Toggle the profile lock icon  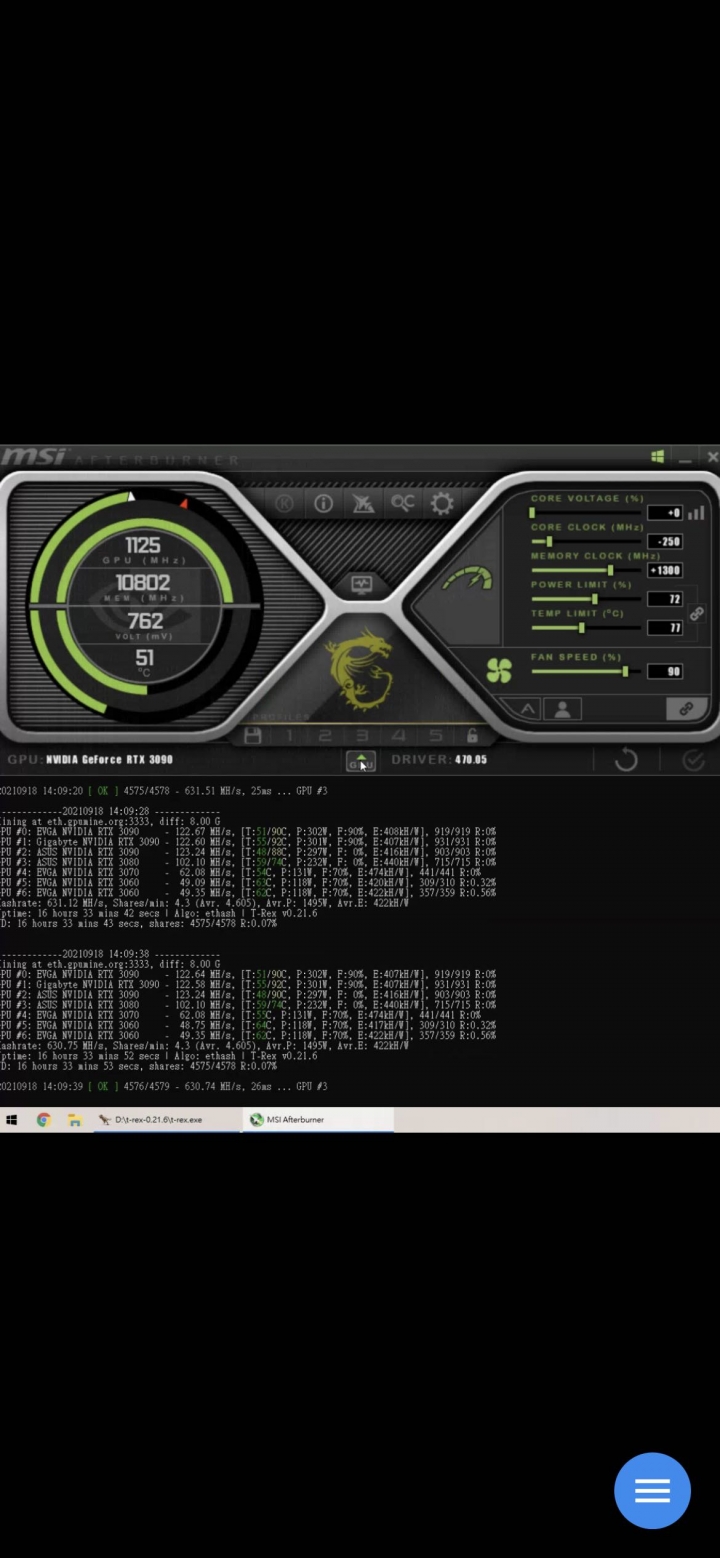(471, 736)
